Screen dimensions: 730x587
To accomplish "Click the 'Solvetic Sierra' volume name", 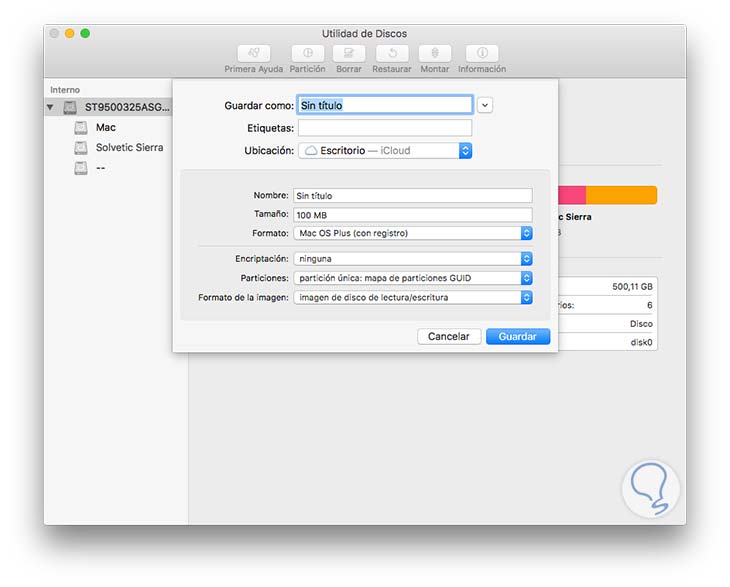I will coord(129,148).
